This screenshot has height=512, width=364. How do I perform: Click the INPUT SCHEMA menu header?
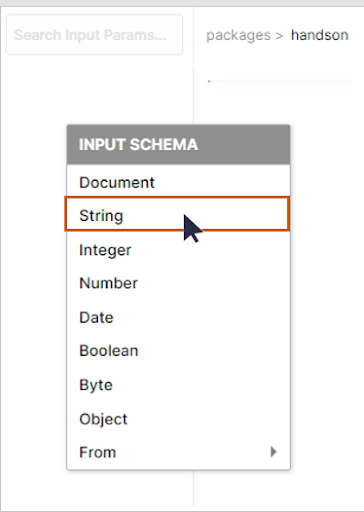(x=178, y=145)
